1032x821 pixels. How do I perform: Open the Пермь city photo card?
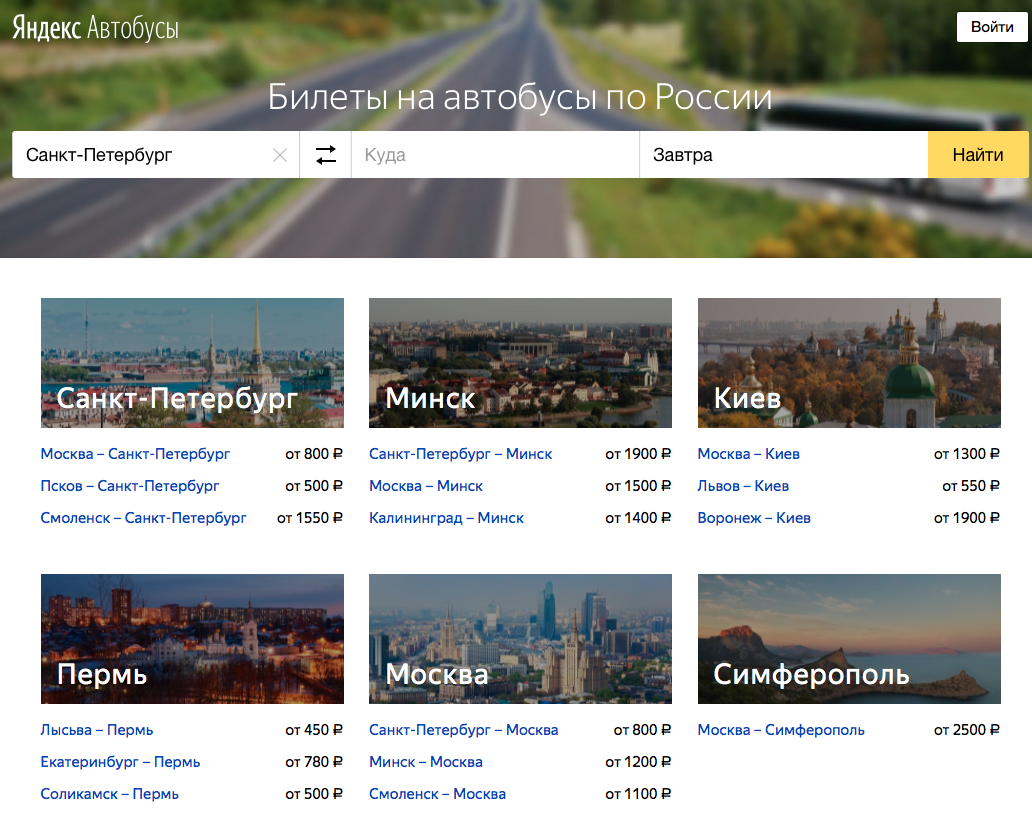(x=192, y=639)
